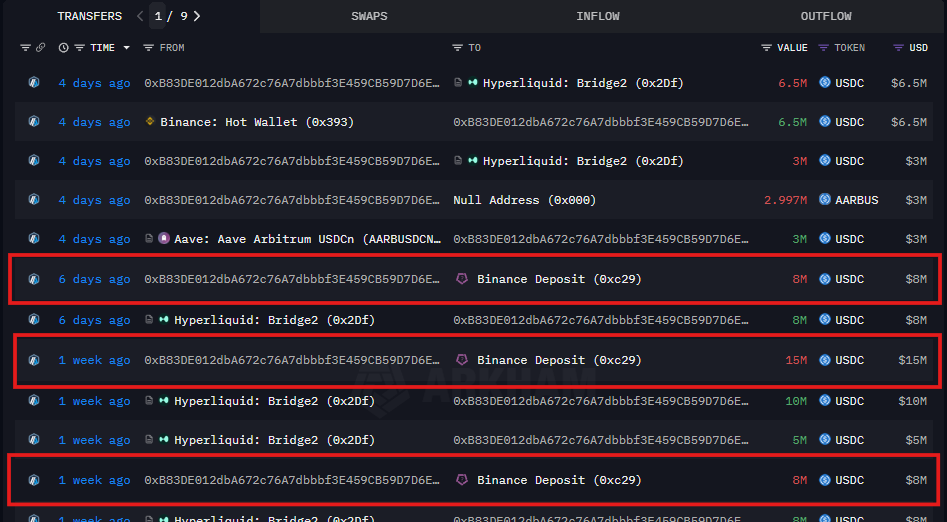The width and height of the screenshot is (947, 522).
Task: Click recipient address 0xB83DE… in Binance Hot Wallet row
Action: (x=601, y=122)
